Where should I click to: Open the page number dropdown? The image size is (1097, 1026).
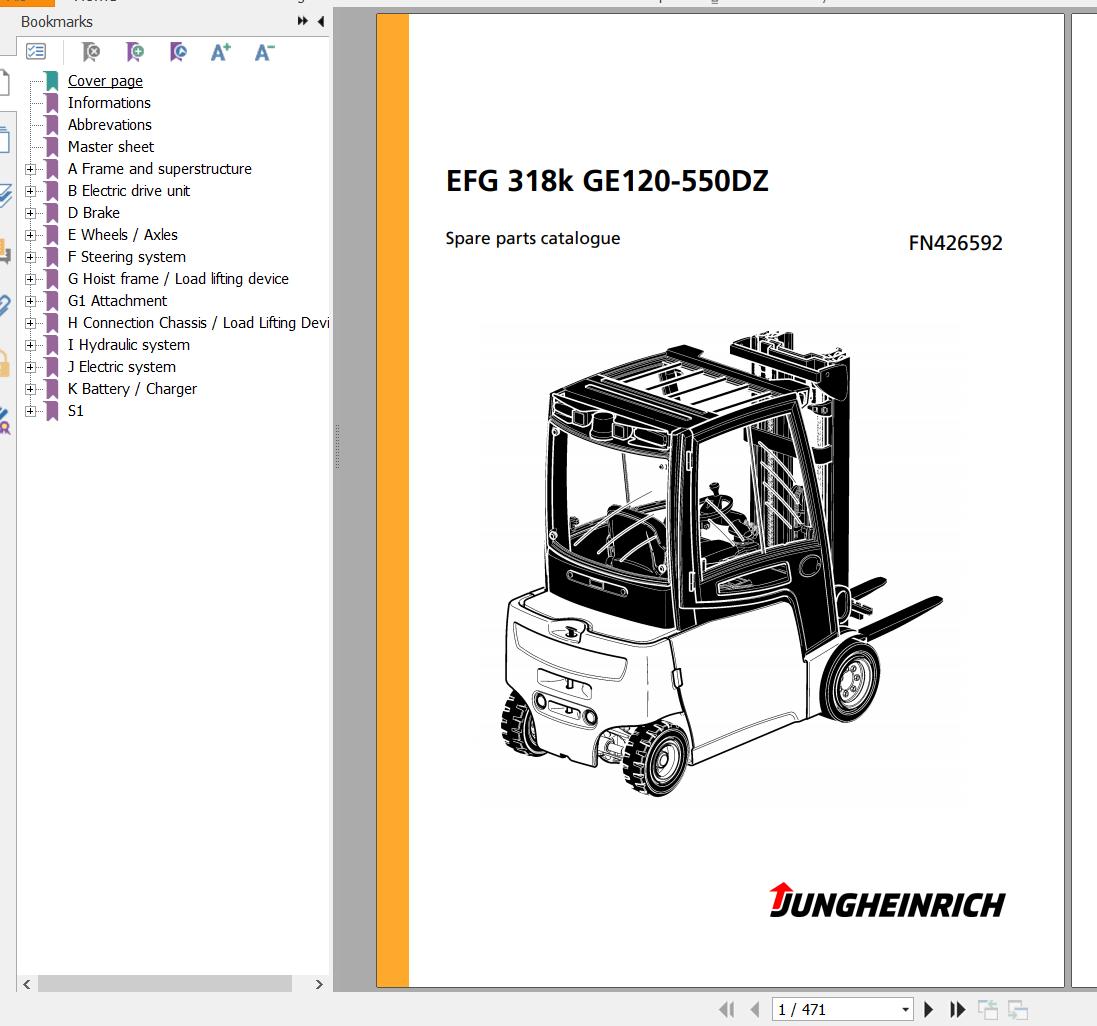tap(905, 1010)
